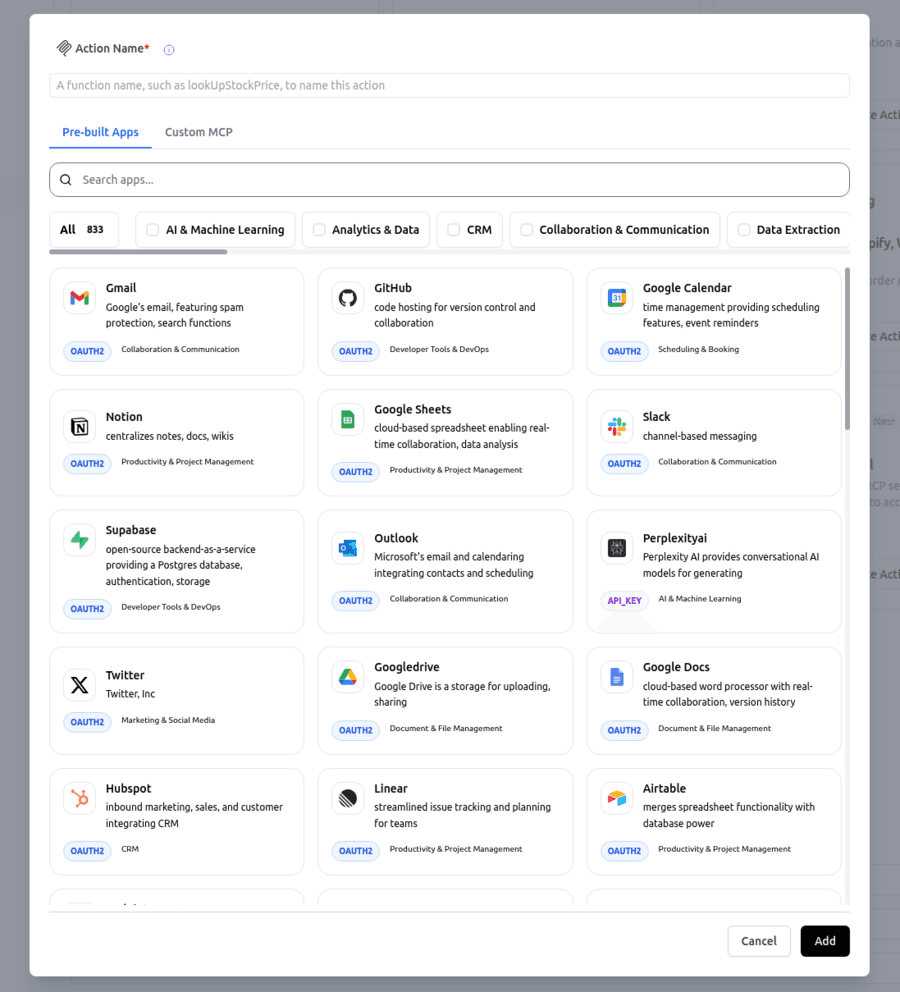Viewport: 900px width, 992px height.
Task: Click the GitHub logo icon
Action: point(348,297)
